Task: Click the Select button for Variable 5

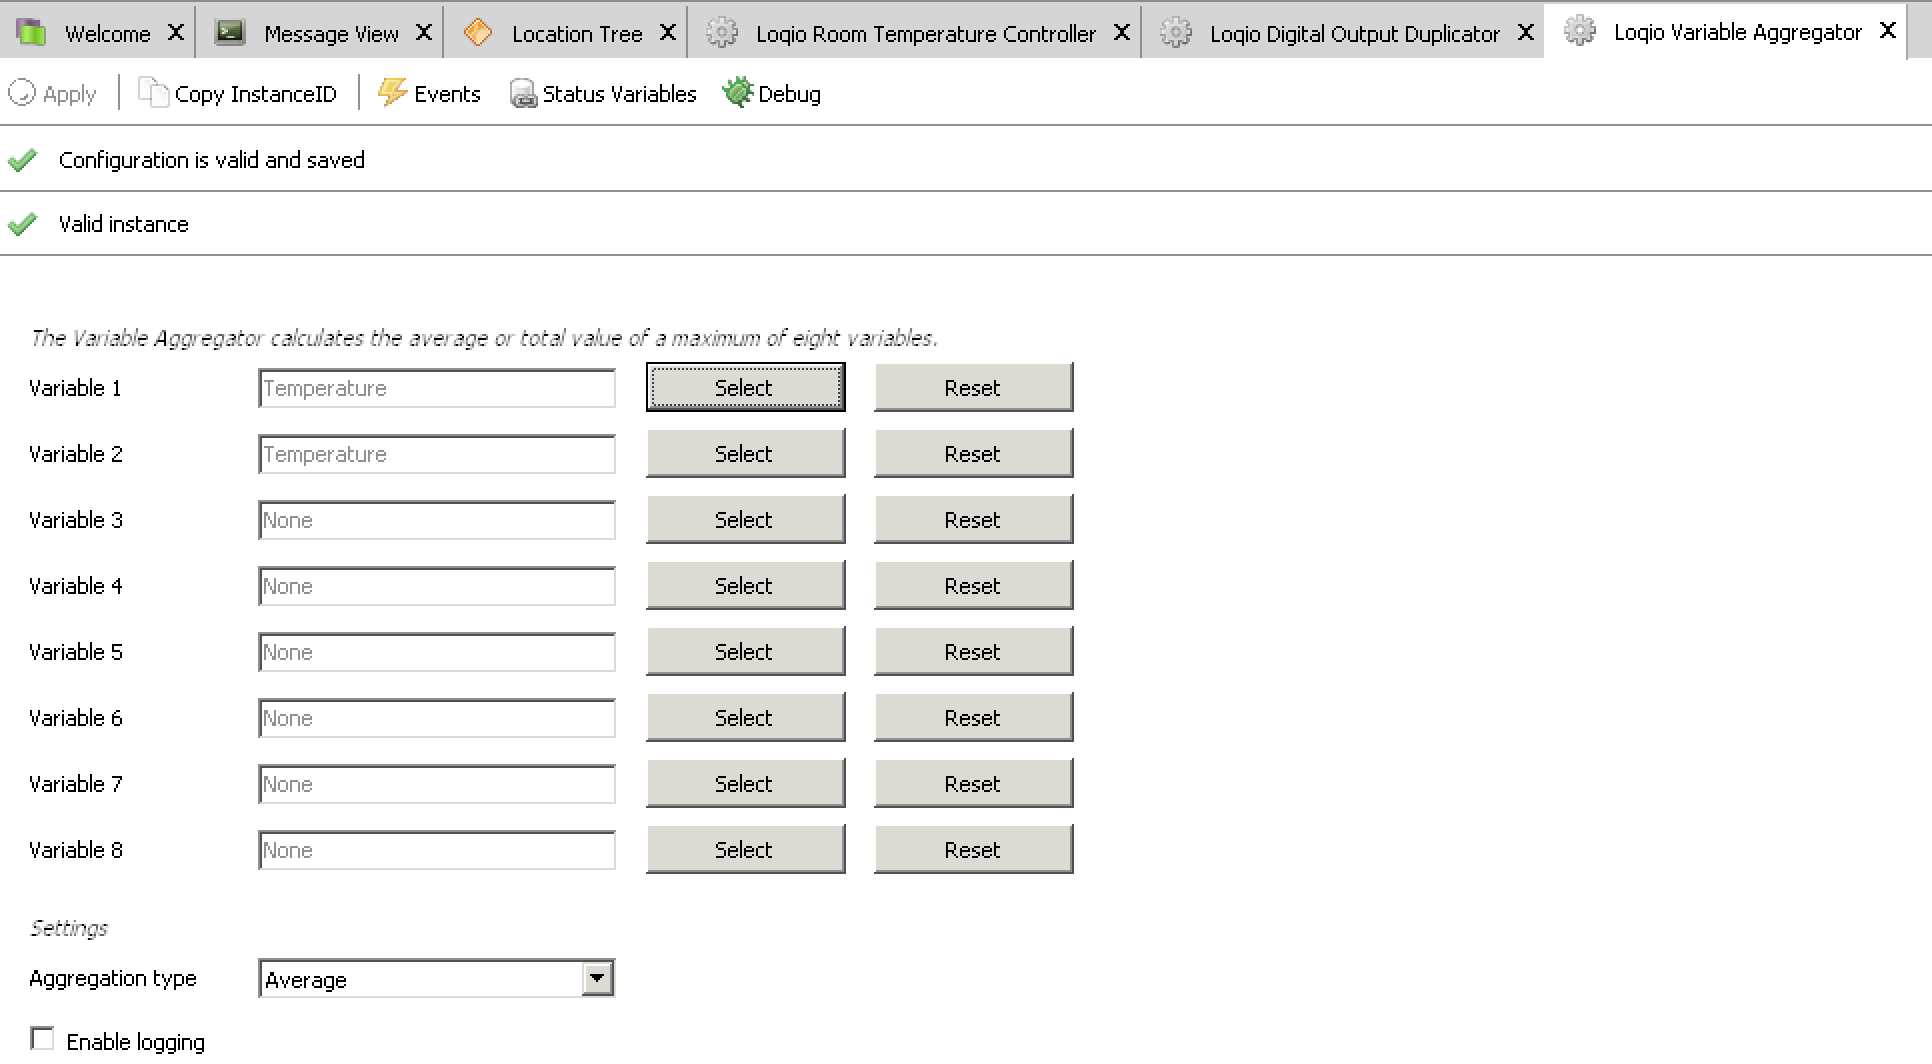Action: point(745,651)
